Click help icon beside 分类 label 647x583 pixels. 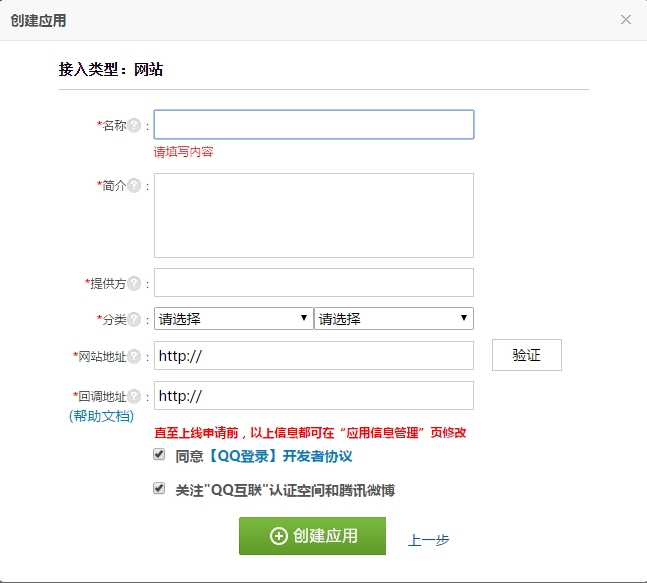point(134,320)
